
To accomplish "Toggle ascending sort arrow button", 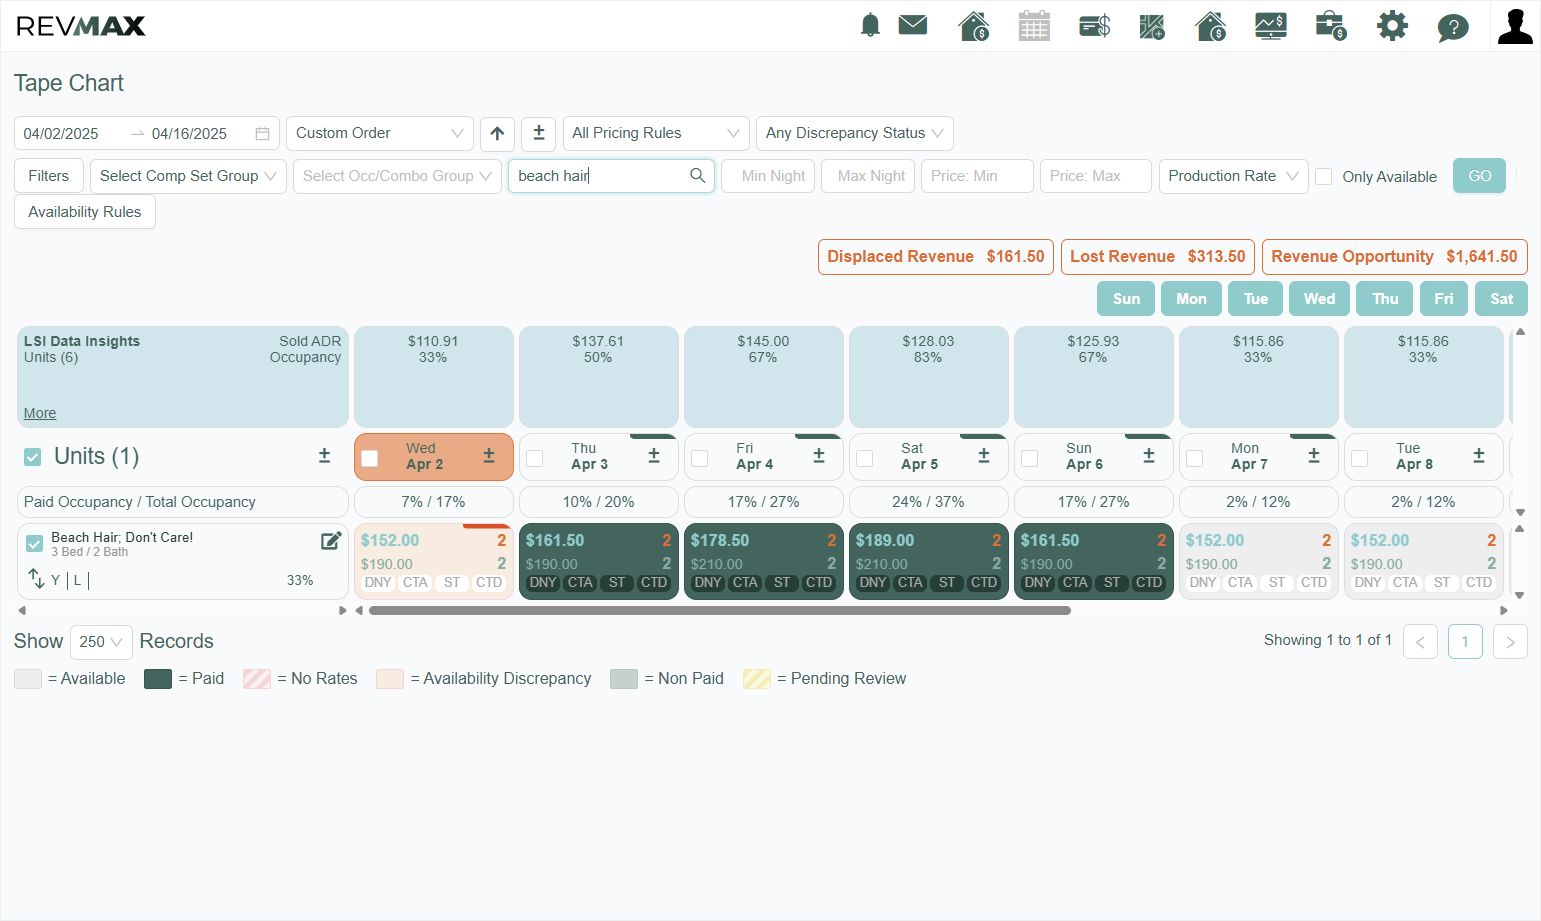I will click(x=497, y=133).
